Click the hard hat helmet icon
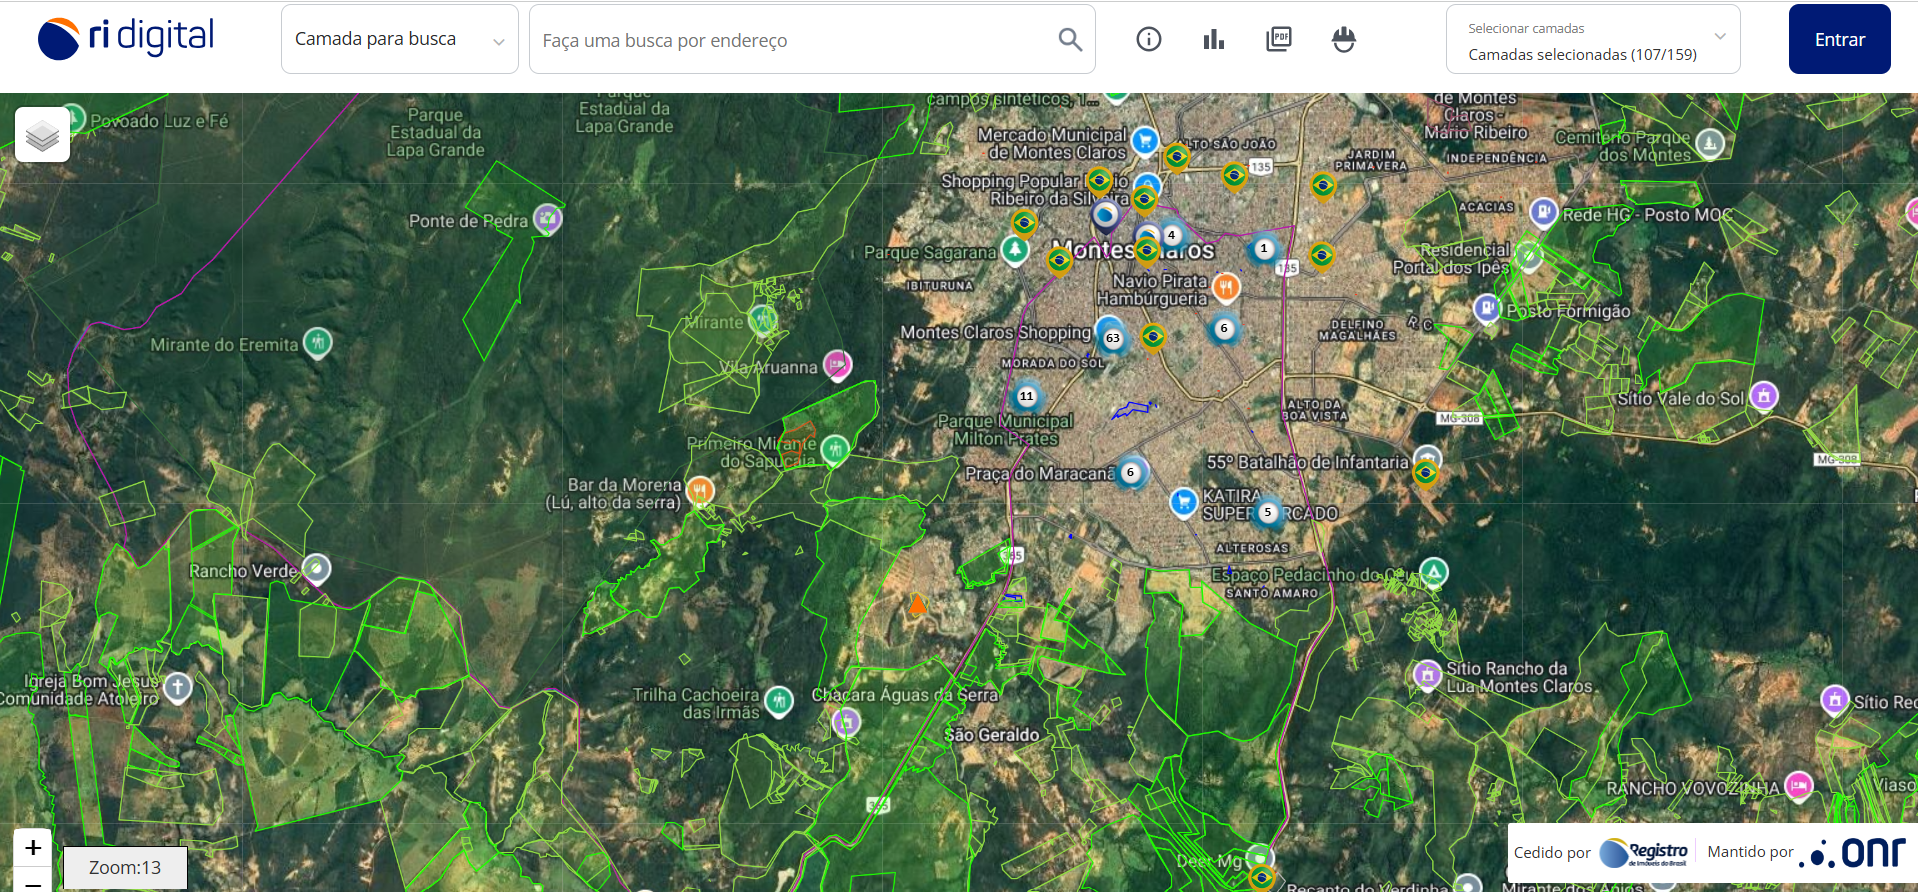The image size is (1918, 892). 1344,39
